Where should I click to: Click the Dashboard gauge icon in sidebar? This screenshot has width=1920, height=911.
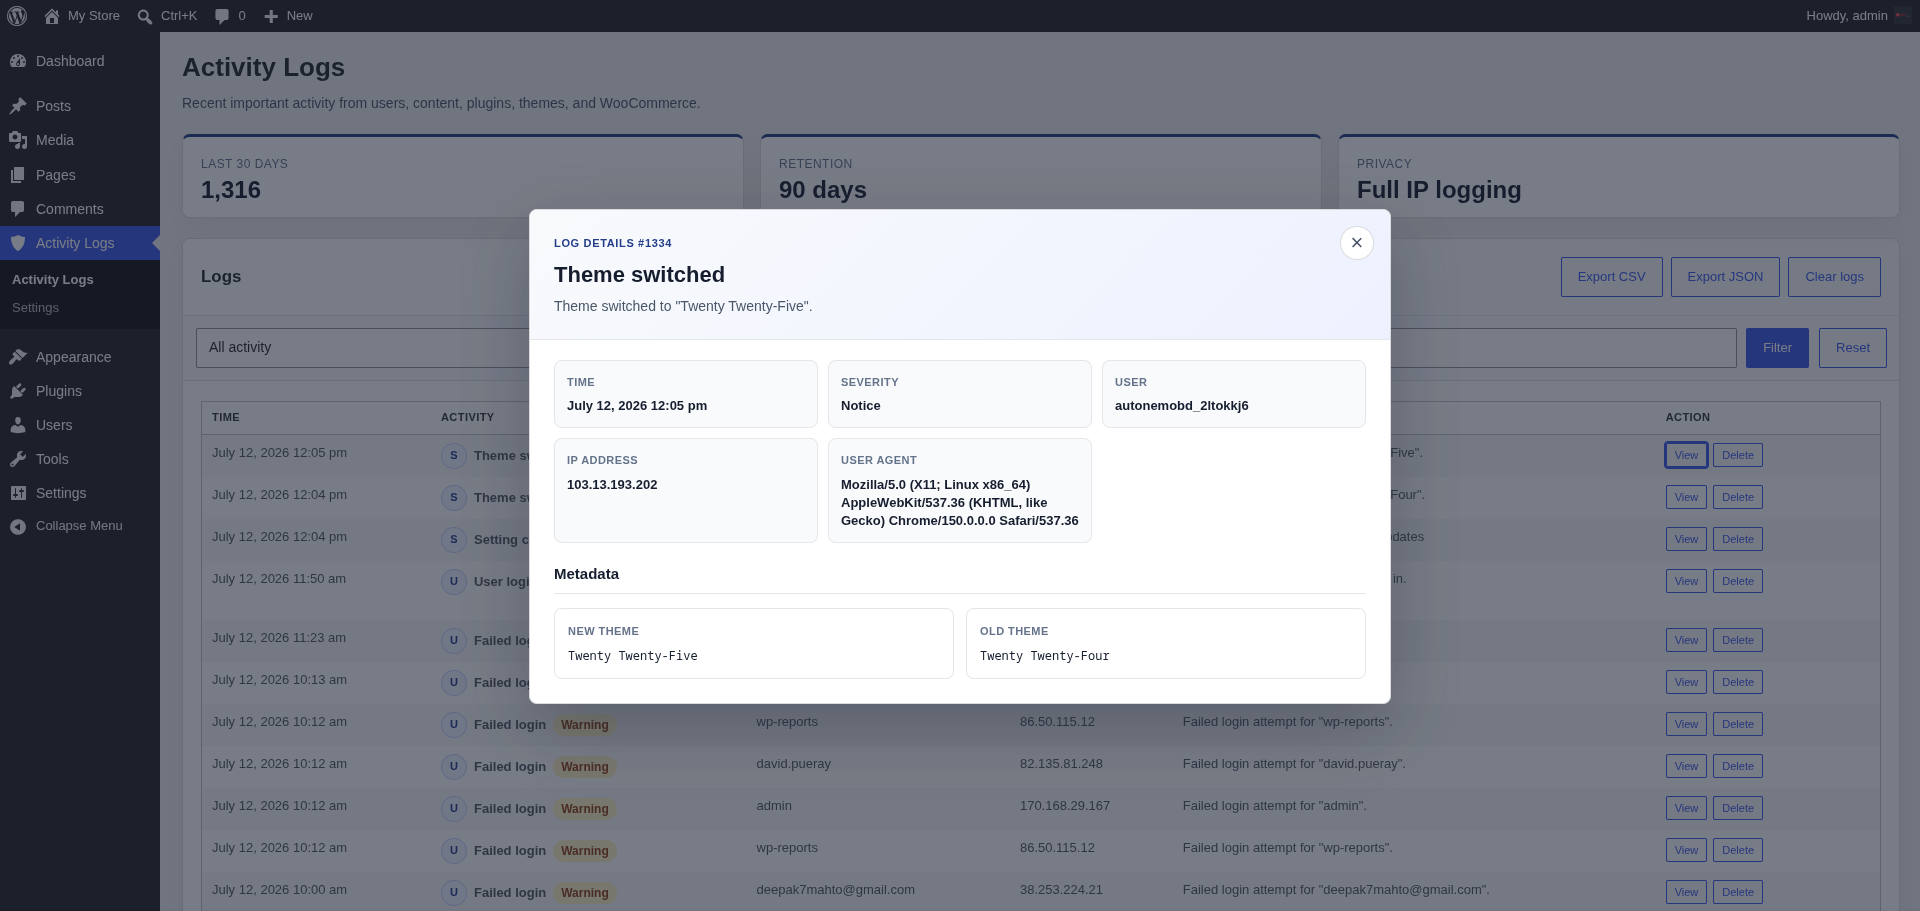pyautogui.click(x=18, y=61)
